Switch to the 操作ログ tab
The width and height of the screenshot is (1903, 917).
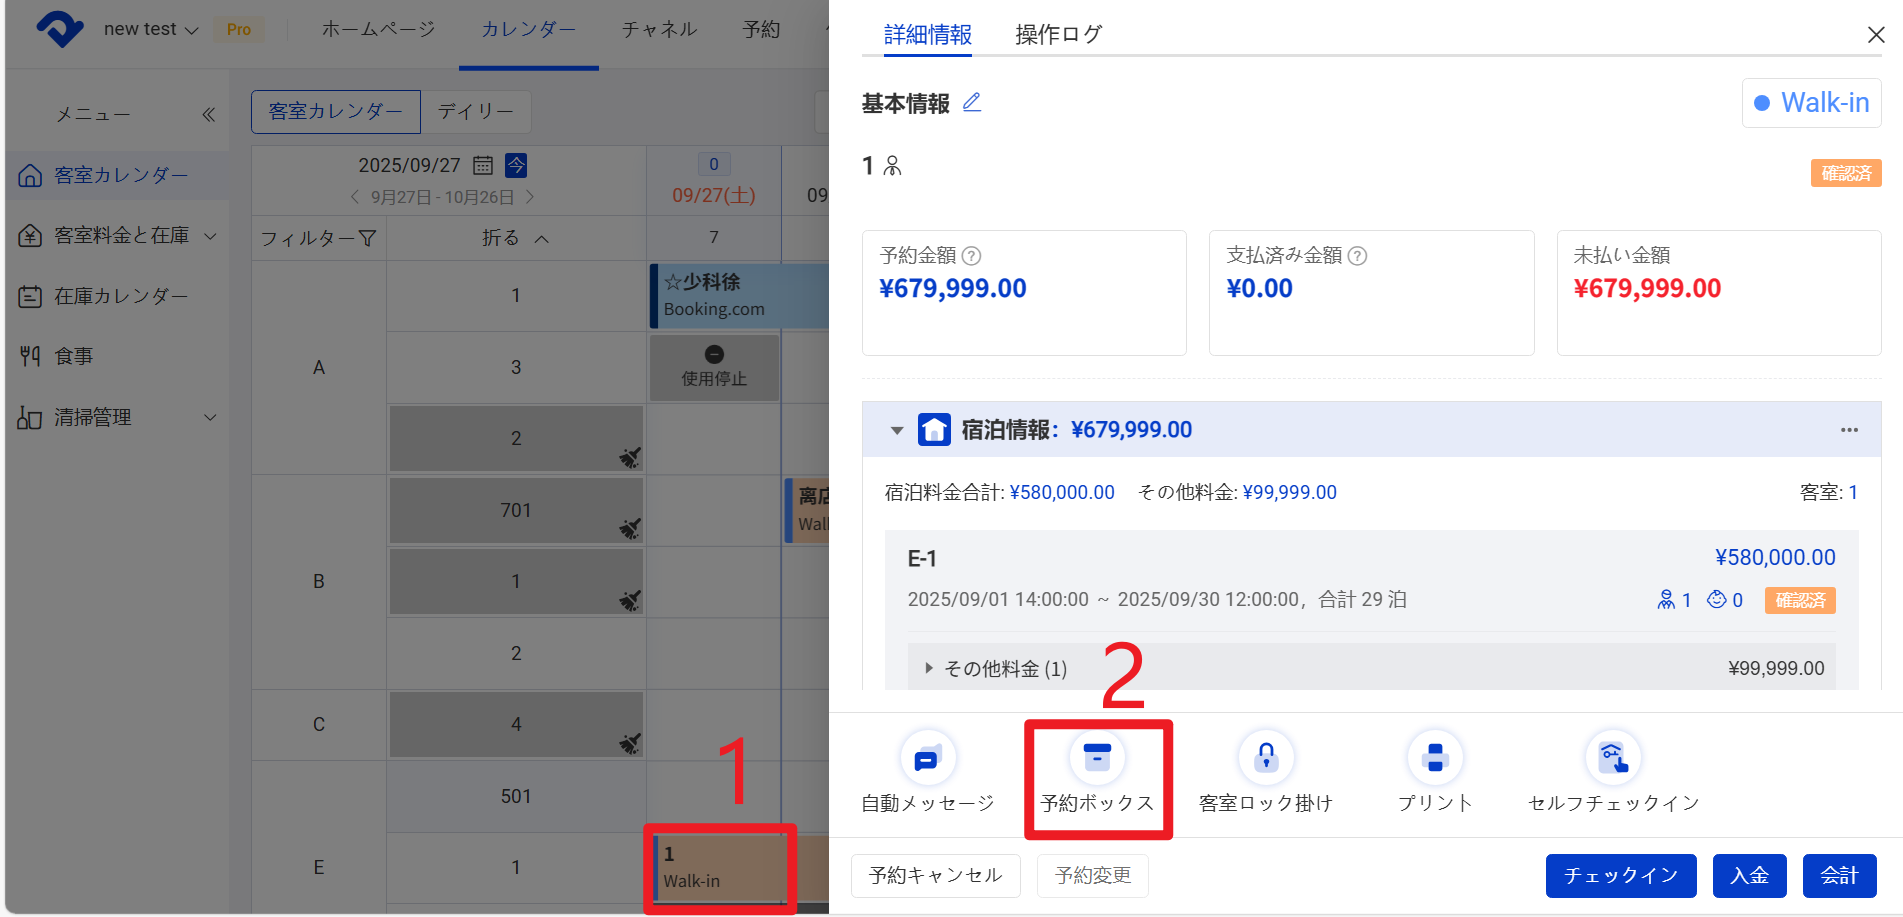(x=1058, y=35)
